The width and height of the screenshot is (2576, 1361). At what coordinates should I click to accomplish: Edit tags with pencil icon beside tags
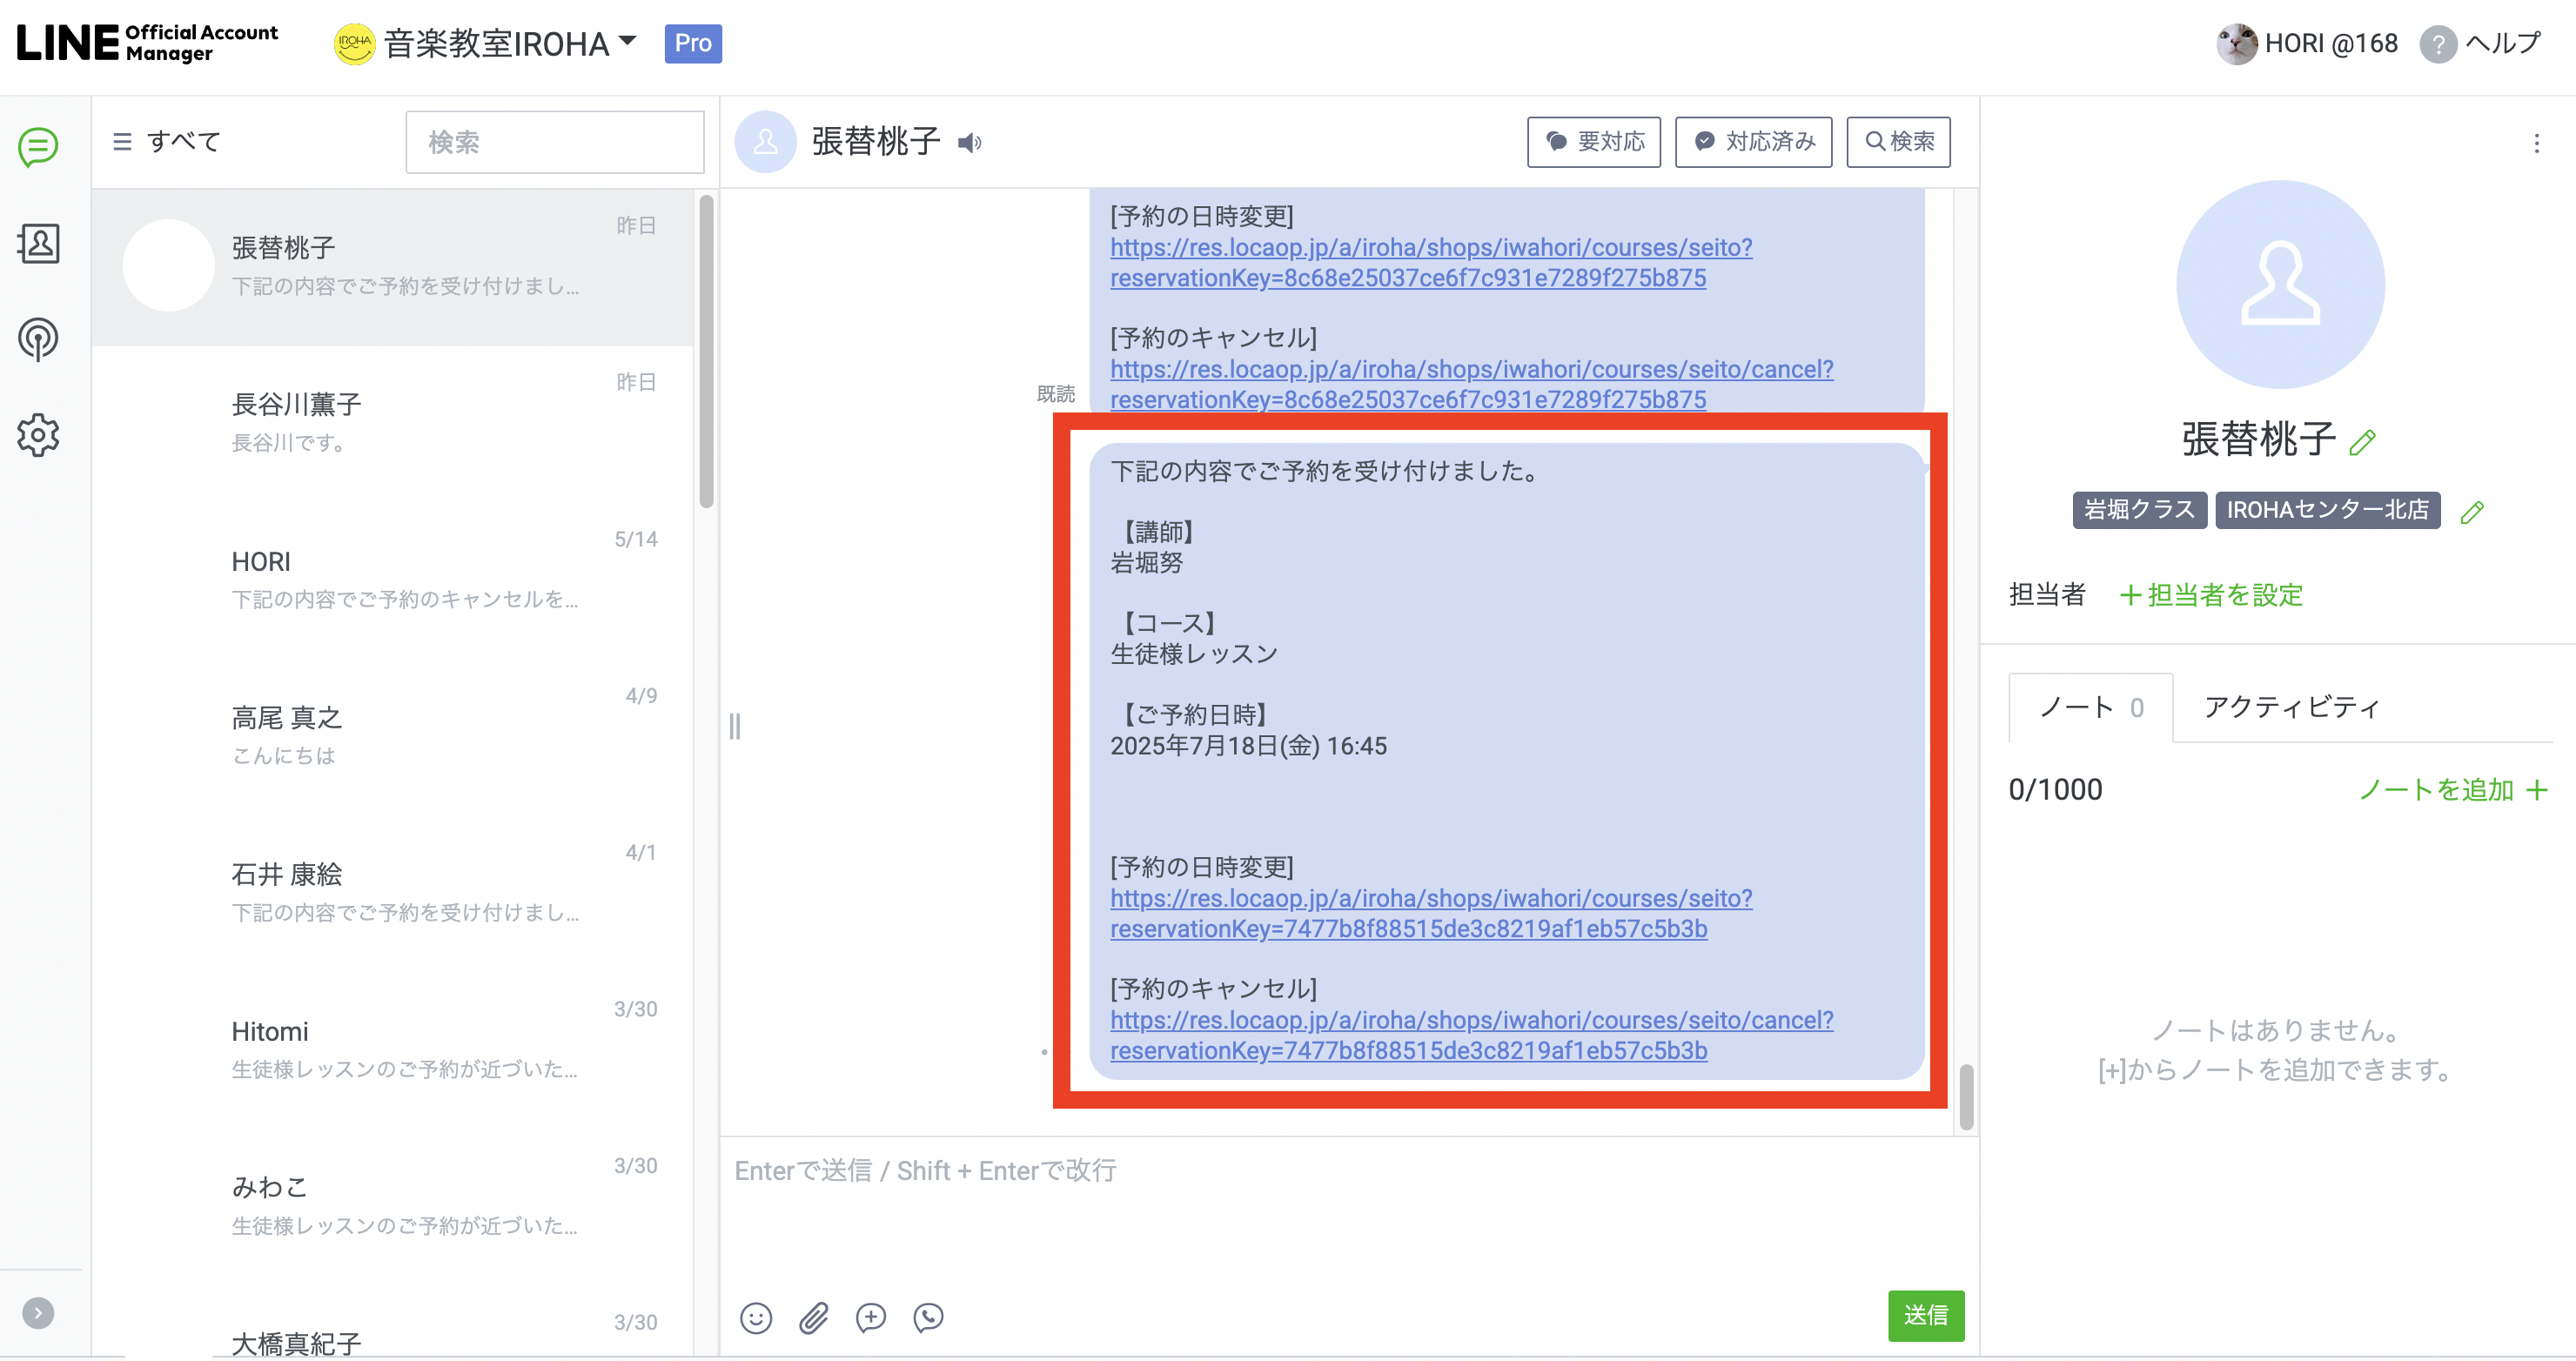2472,513
